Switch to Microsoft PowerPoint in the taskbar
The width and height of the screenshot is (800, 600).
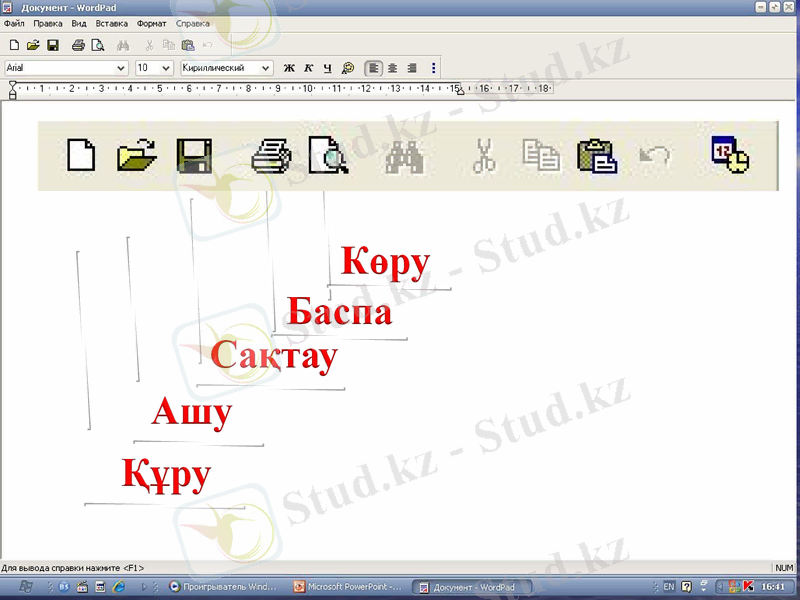tap(345, 587)
